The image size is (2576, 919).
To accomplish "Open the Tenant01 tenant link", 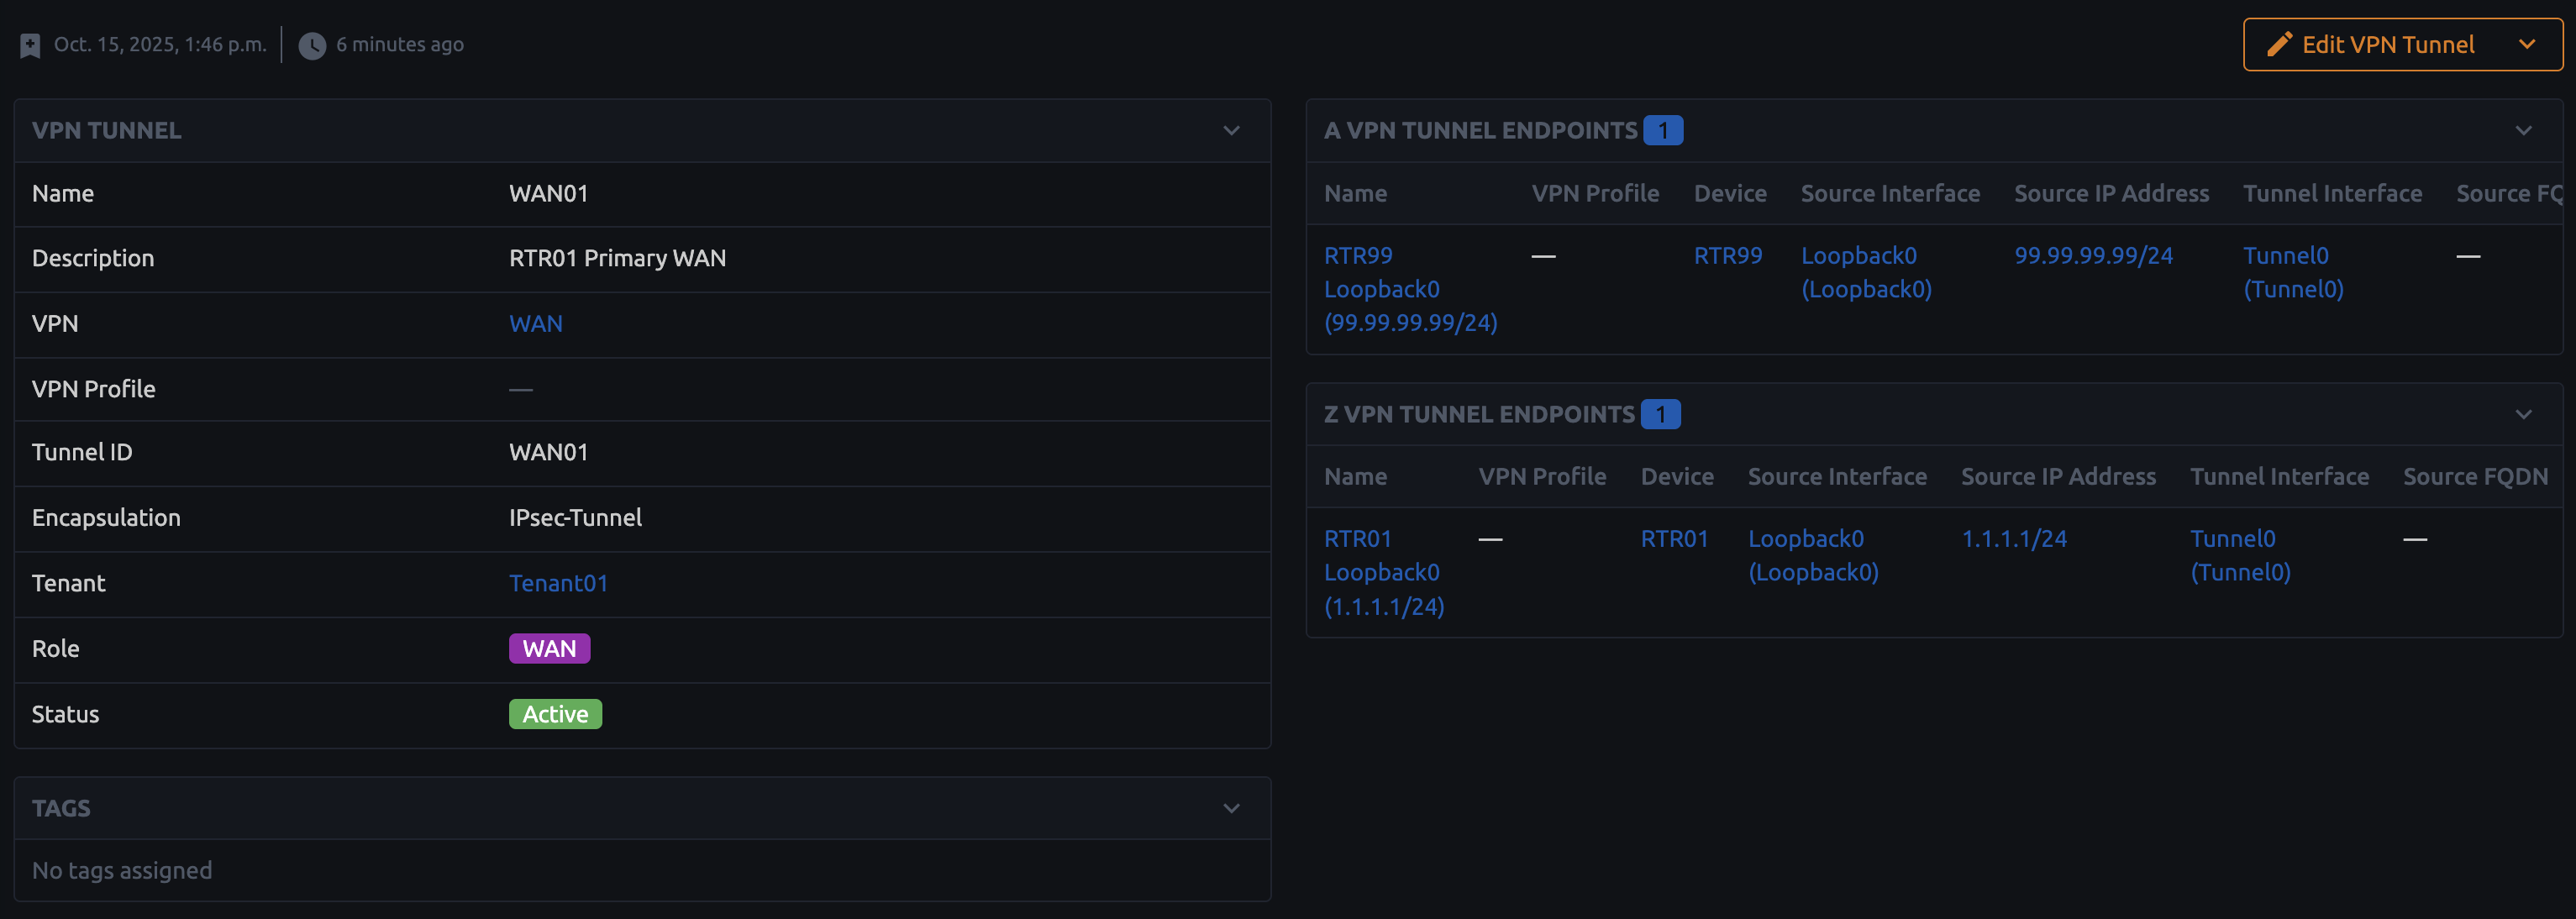I will (x=558, y=583).
